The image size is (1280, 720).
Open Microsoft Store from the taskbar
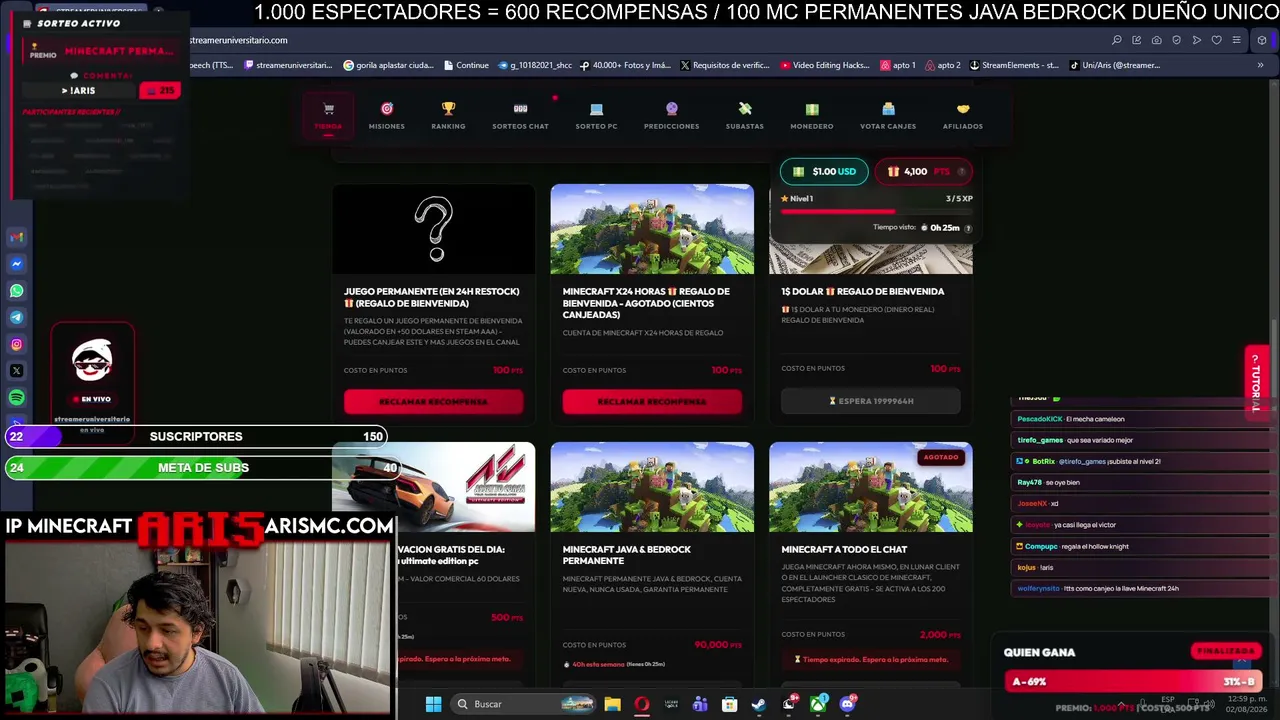click(730, 704)
